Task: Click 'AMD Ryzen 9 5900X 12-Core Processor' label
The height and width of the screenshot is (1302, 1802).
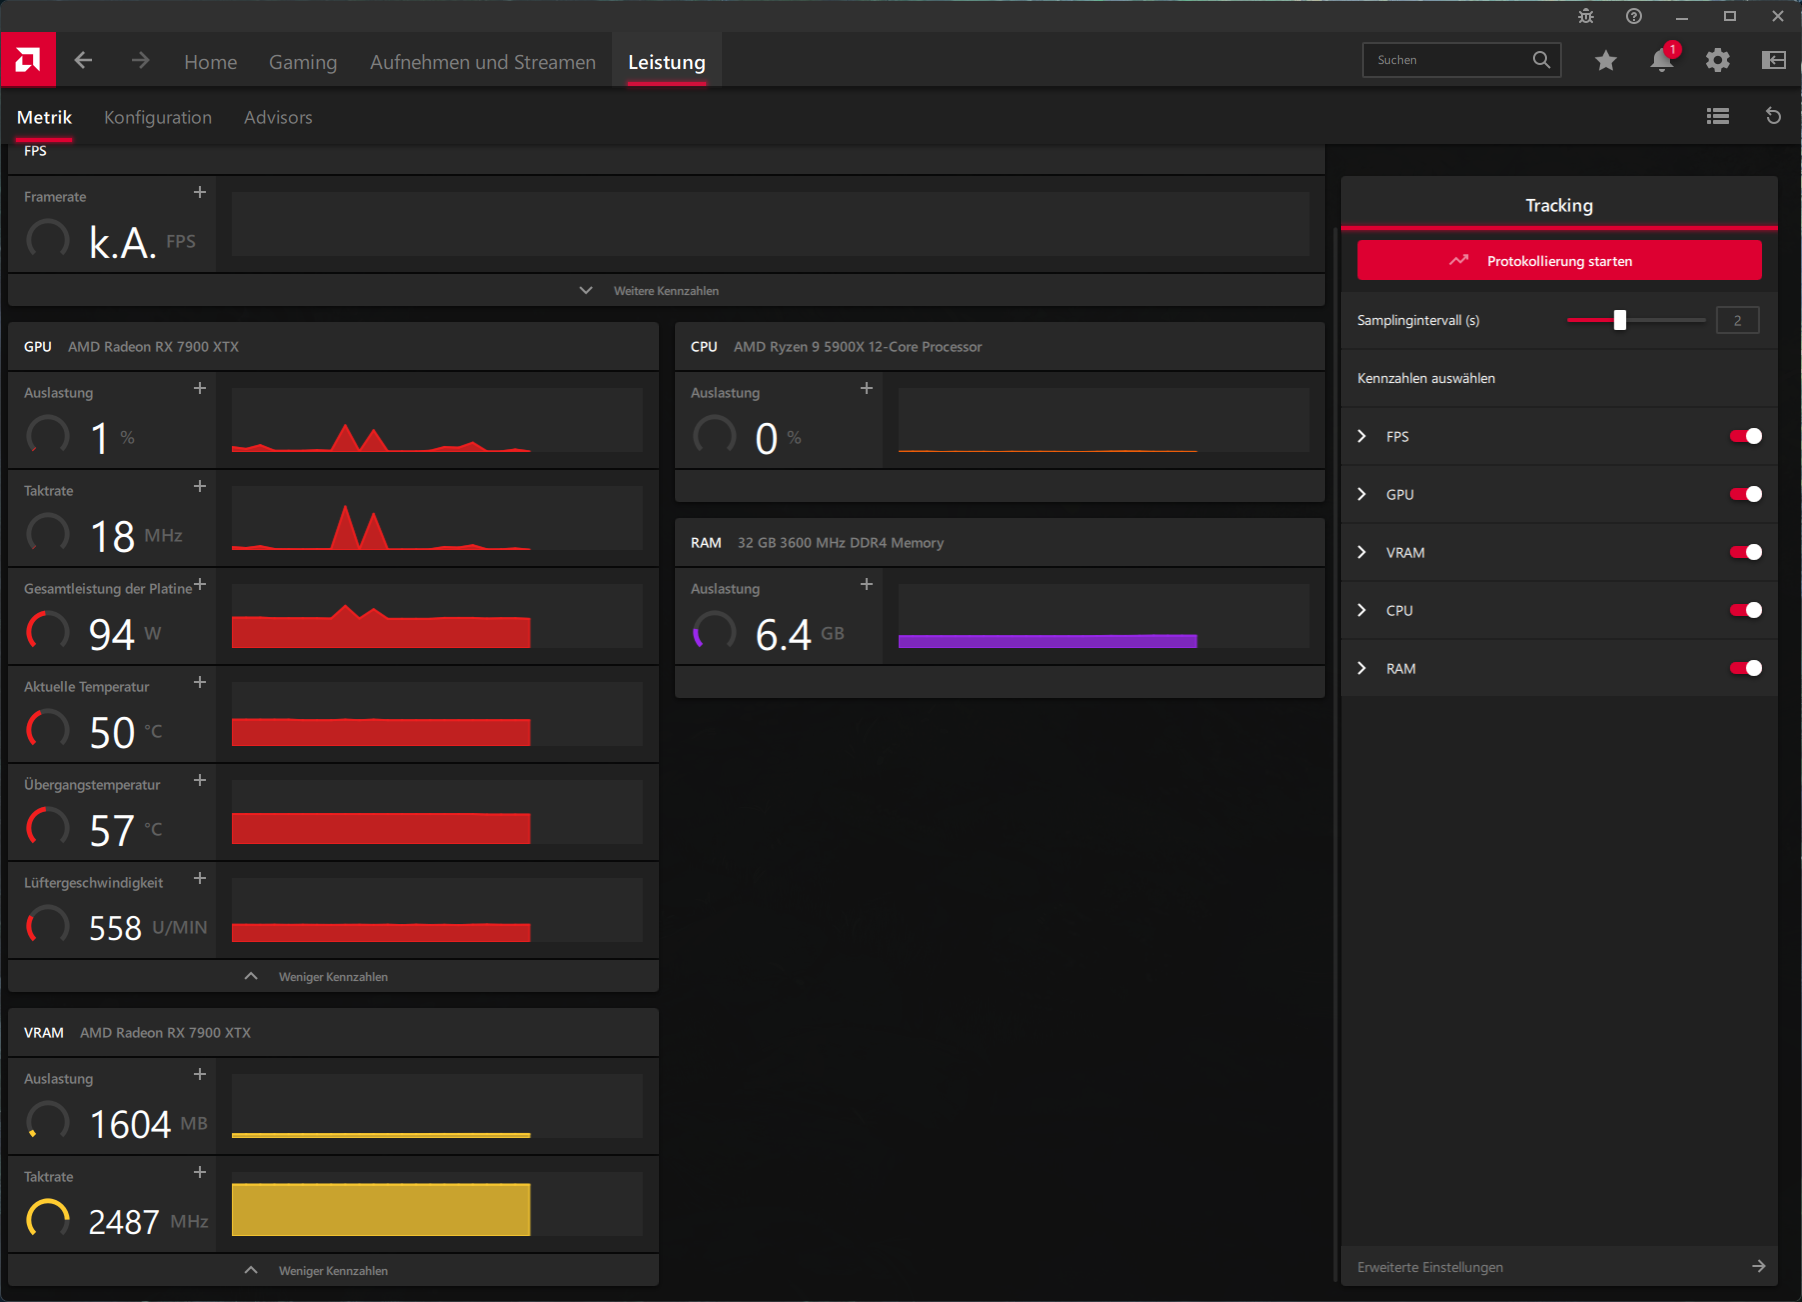Action: 858,347
